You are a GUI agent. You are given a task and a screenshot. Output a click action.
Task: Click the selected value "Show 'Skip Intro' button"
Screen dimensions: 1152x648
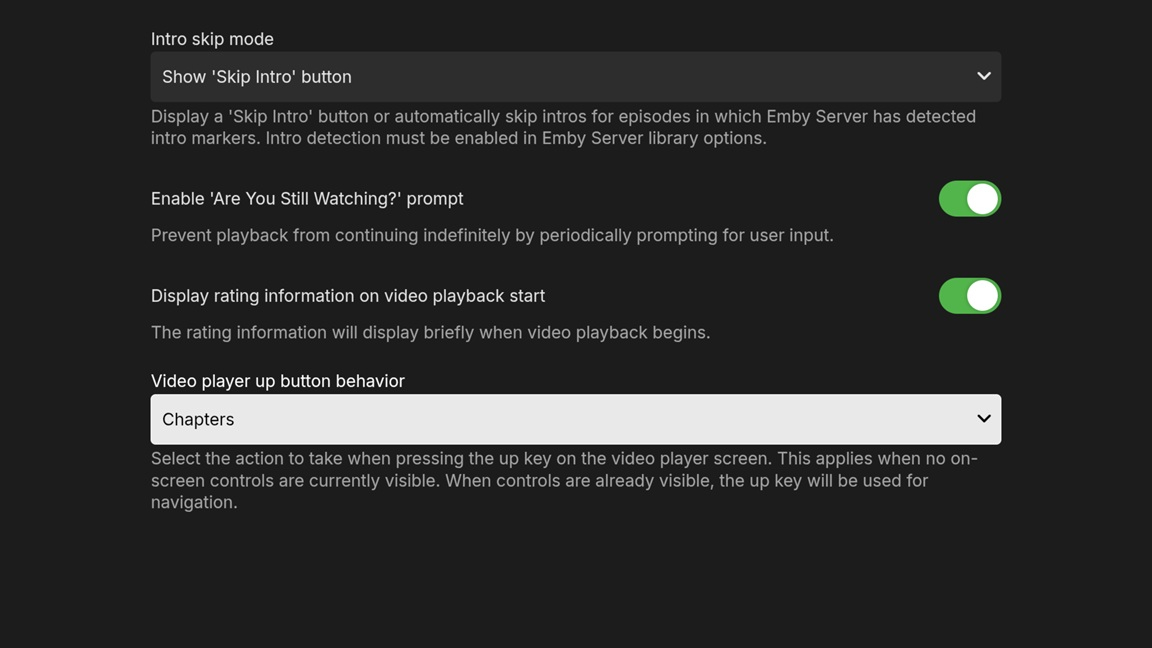(x=257, y=77)
